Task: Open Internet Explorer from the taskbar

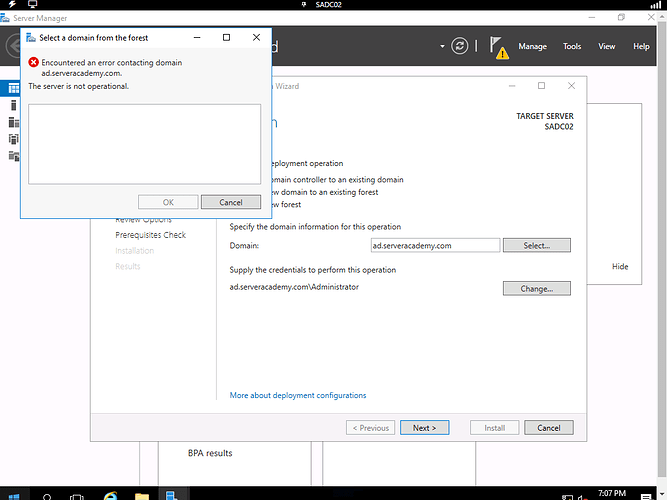Action: point(111,495)
